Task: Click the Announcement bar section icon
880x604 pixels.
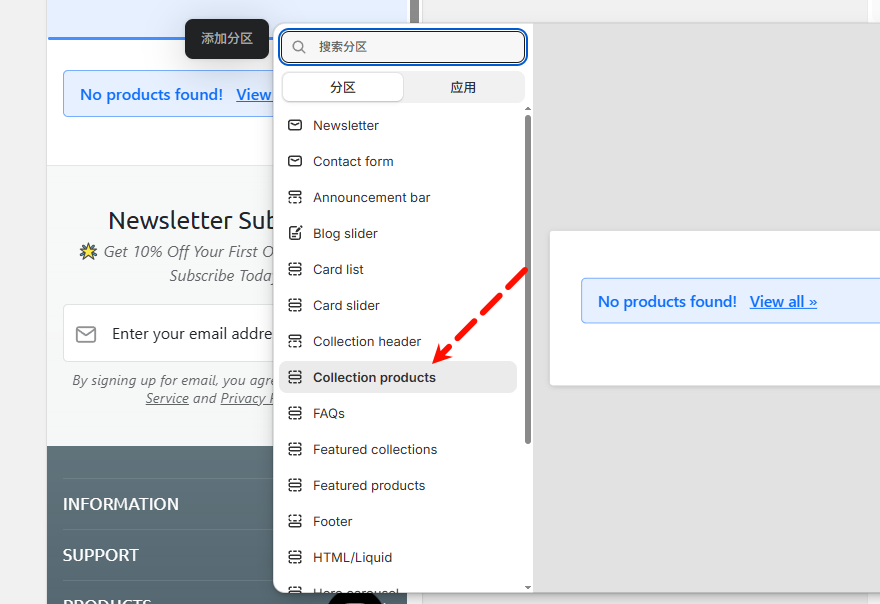Action: (295, 197)
